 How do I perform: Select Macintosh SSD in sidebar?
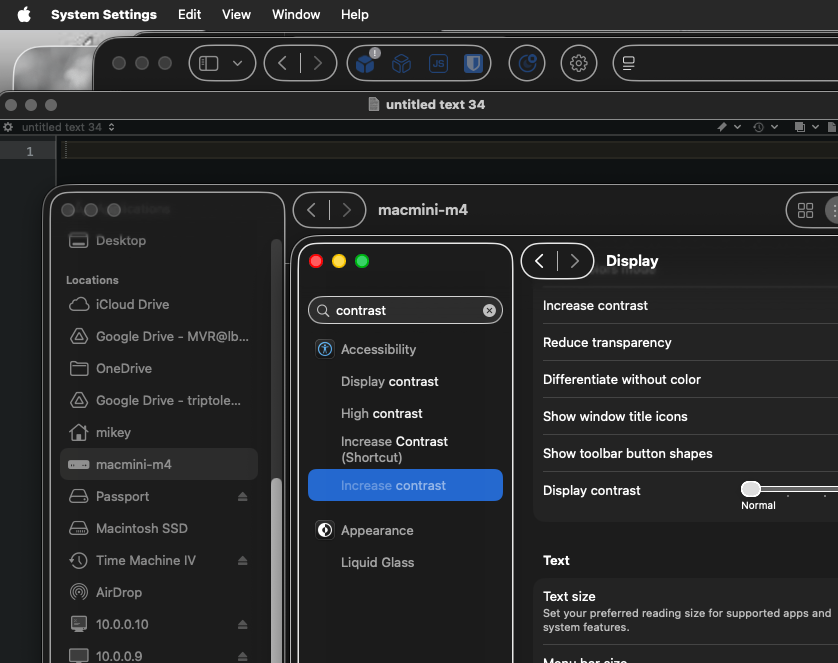click(159, 528)
